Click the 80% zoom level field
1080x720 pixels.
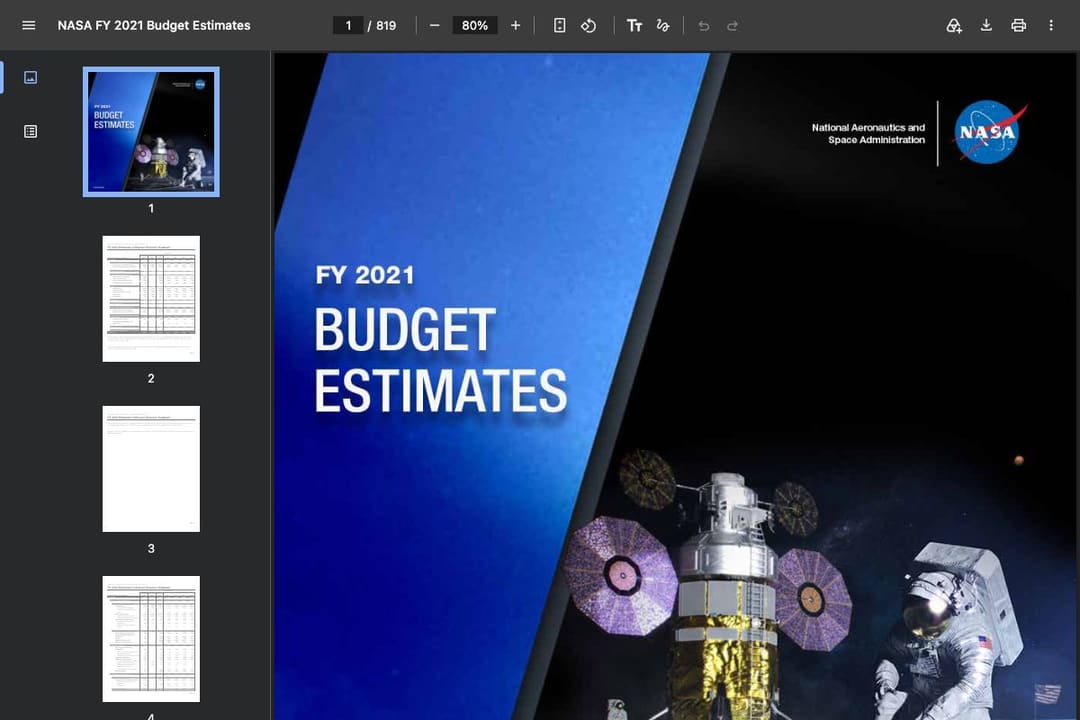(x=475, y=25)
